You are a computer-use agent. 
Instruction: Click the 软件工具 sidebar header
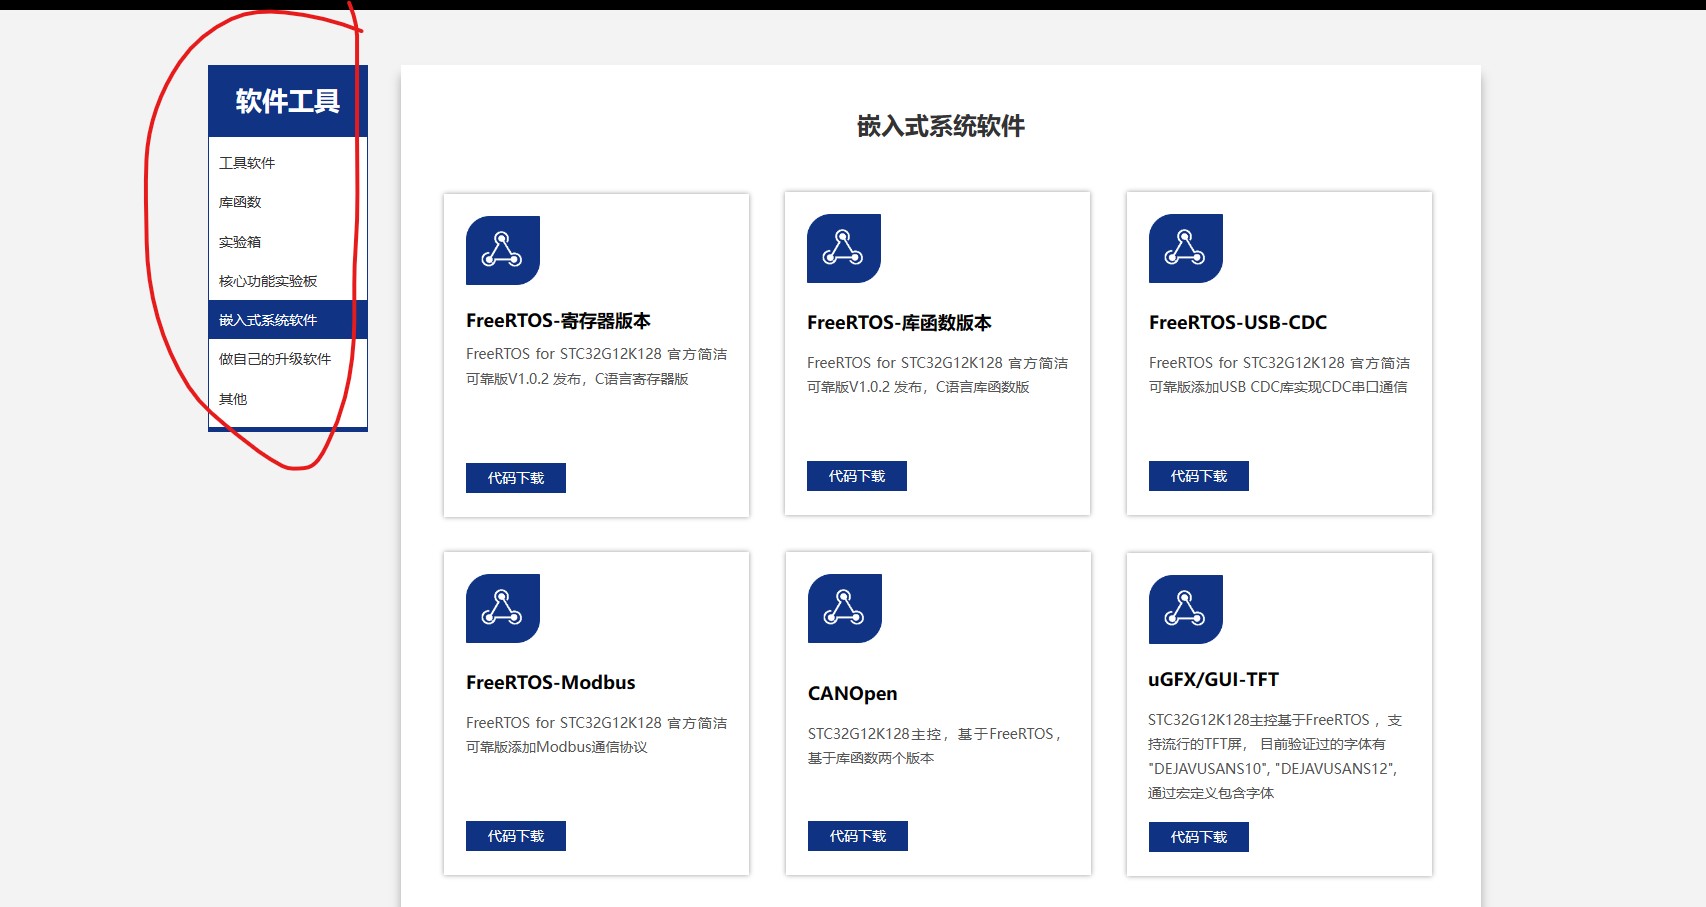point(288,101)
